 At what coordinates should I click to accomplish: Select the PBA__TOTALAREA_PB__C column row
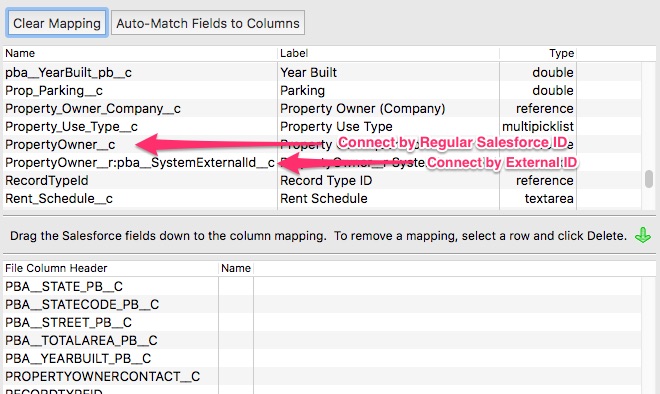[x=322, y=340]
